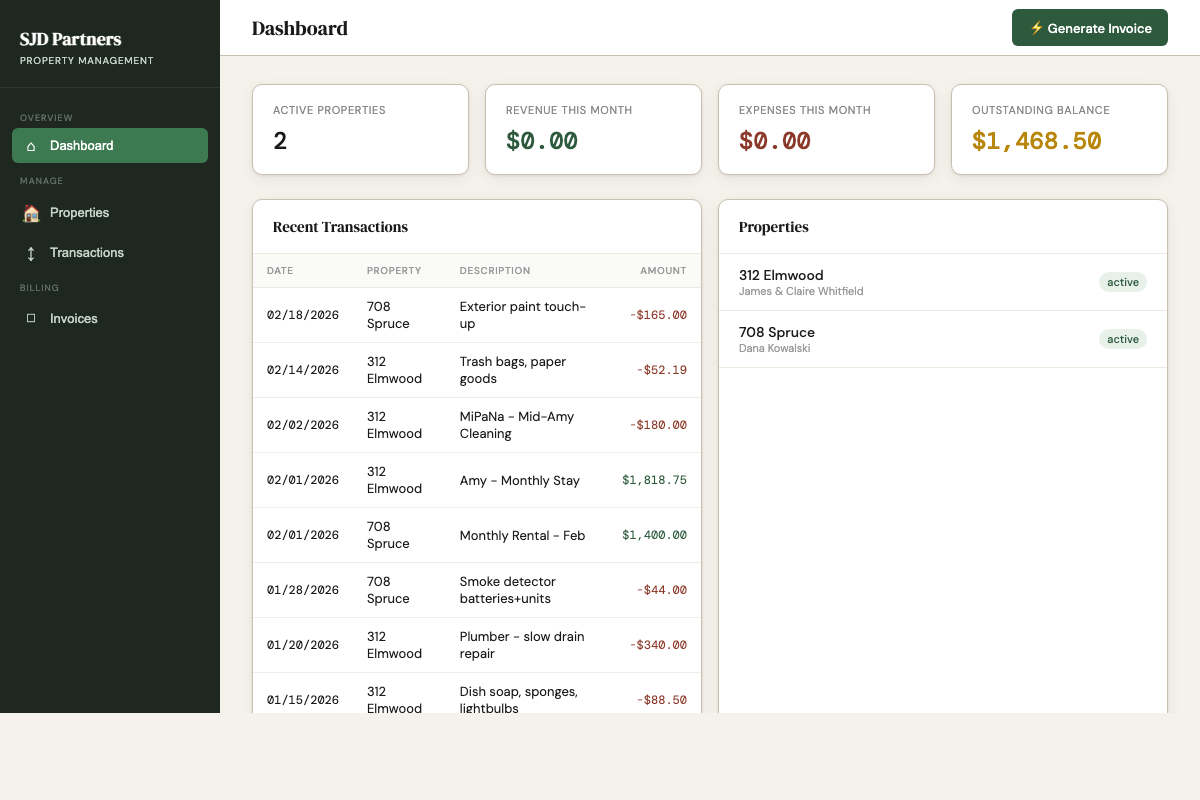
Task: Click the active badge beside 708 Spruce
Action: [x=1122, y=339]
